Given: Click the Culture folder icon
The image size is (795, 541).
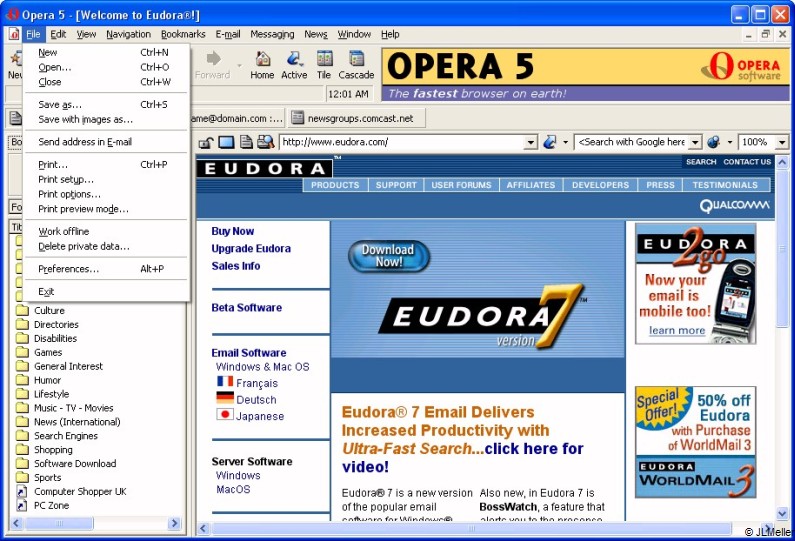Looking at the screenshot, I should pyautogui.click(x=22, y=310).
